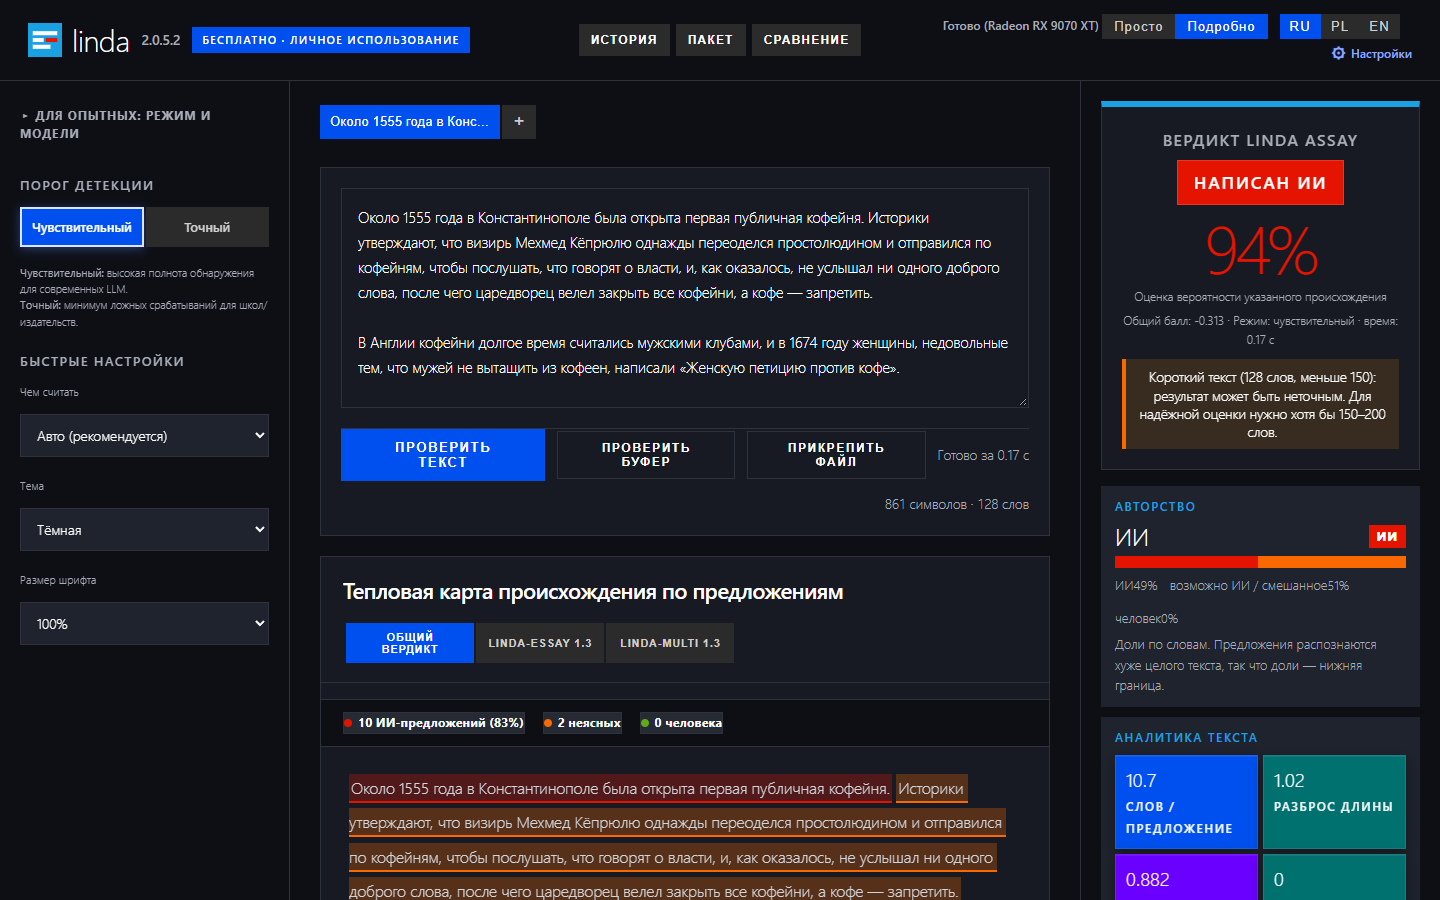The width and height of the screenshot is (1440, 900).
Task: Change interface language to PL
Action: pos(1340,26)
